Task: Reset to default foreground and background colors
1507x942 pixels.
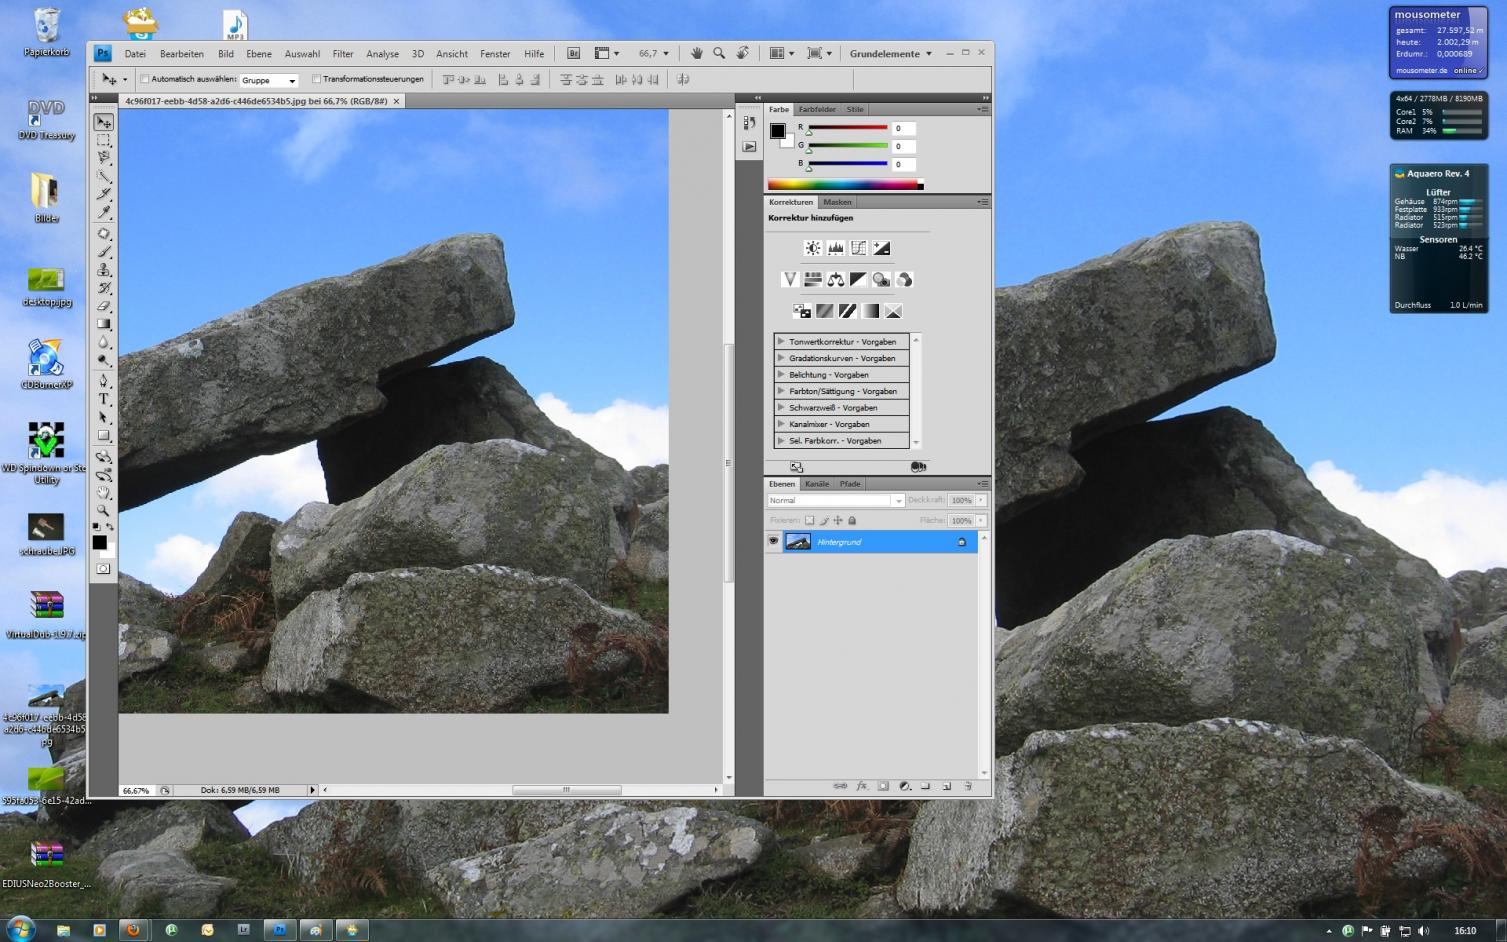Action: [x=96, y=526]
